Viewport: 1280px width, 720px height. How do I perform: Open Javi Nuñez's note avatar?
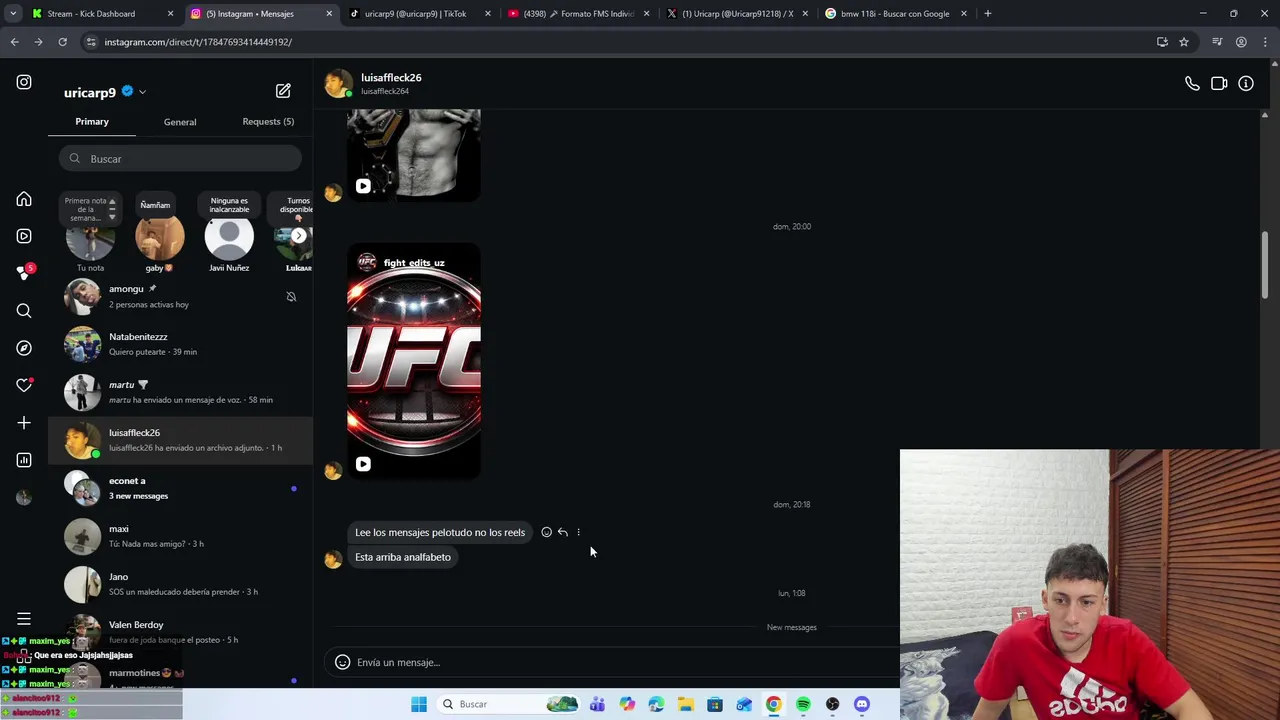(229, 239)
